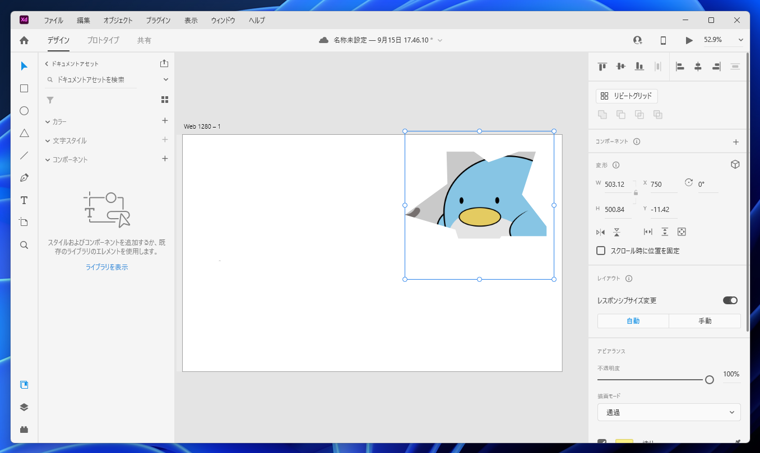Toggle レスポンシブサイズ変更 switch

(730, 300)
